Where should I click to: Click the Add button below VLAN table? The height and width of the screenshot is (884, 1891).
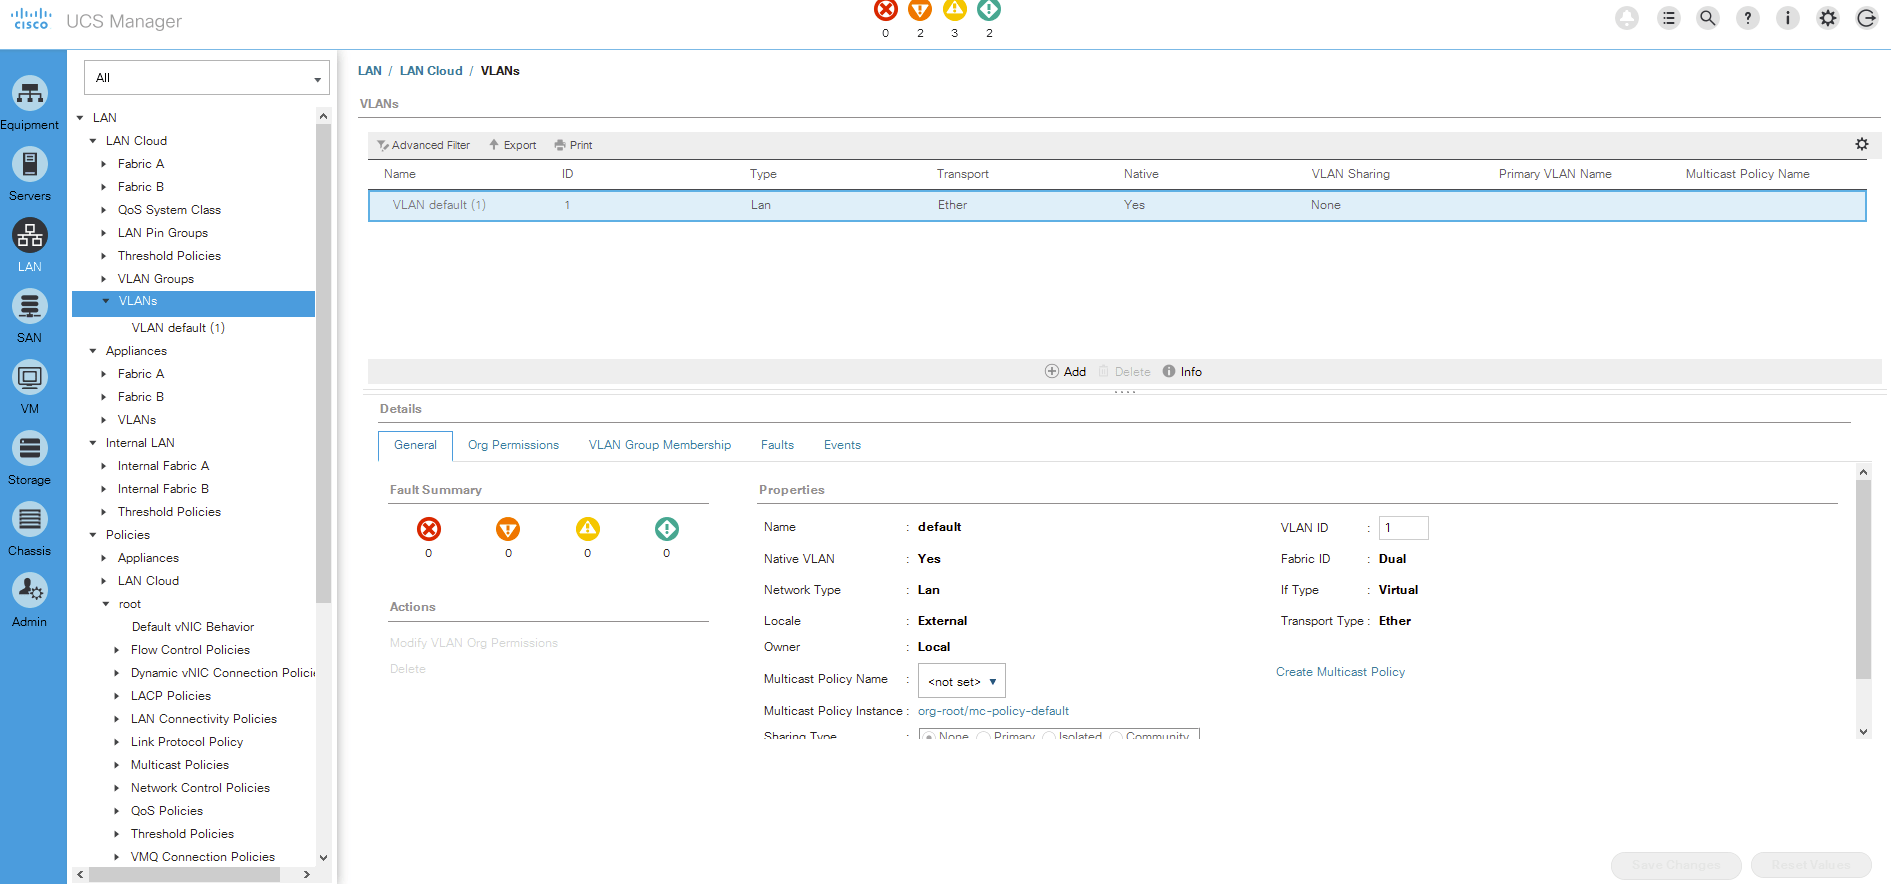[x=1066, y=372]
